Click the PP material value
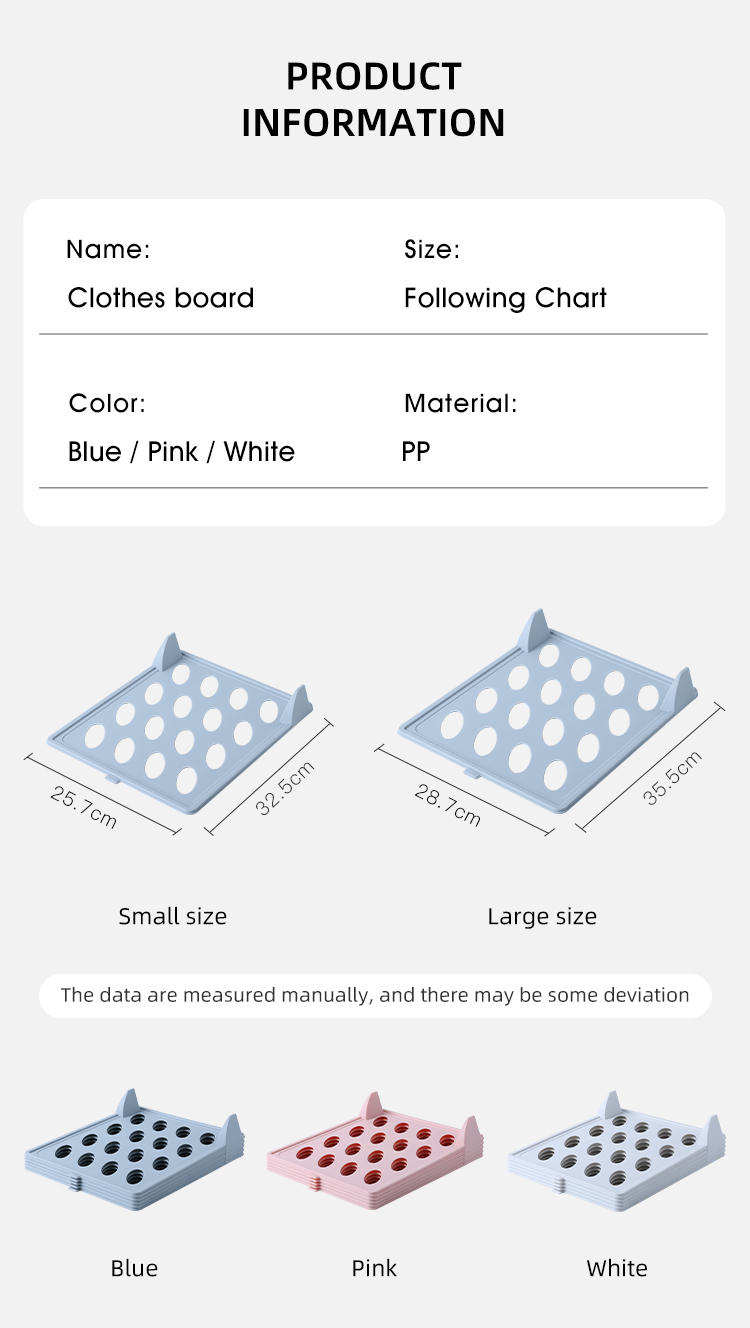Image resolution: width=750 pixels, height=1328 pixels. pos(416,452)
